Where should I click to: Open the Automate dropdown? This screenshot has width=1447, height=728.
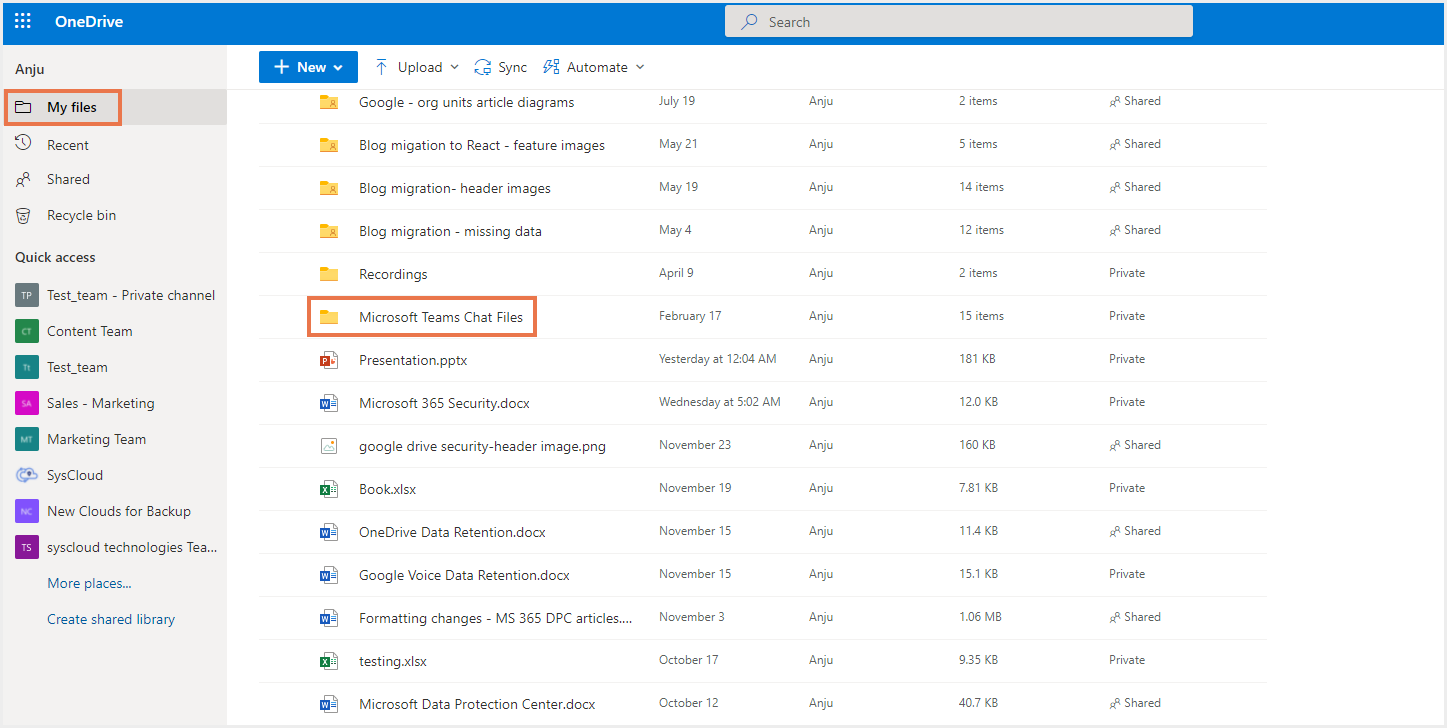(x=594, y=67)
